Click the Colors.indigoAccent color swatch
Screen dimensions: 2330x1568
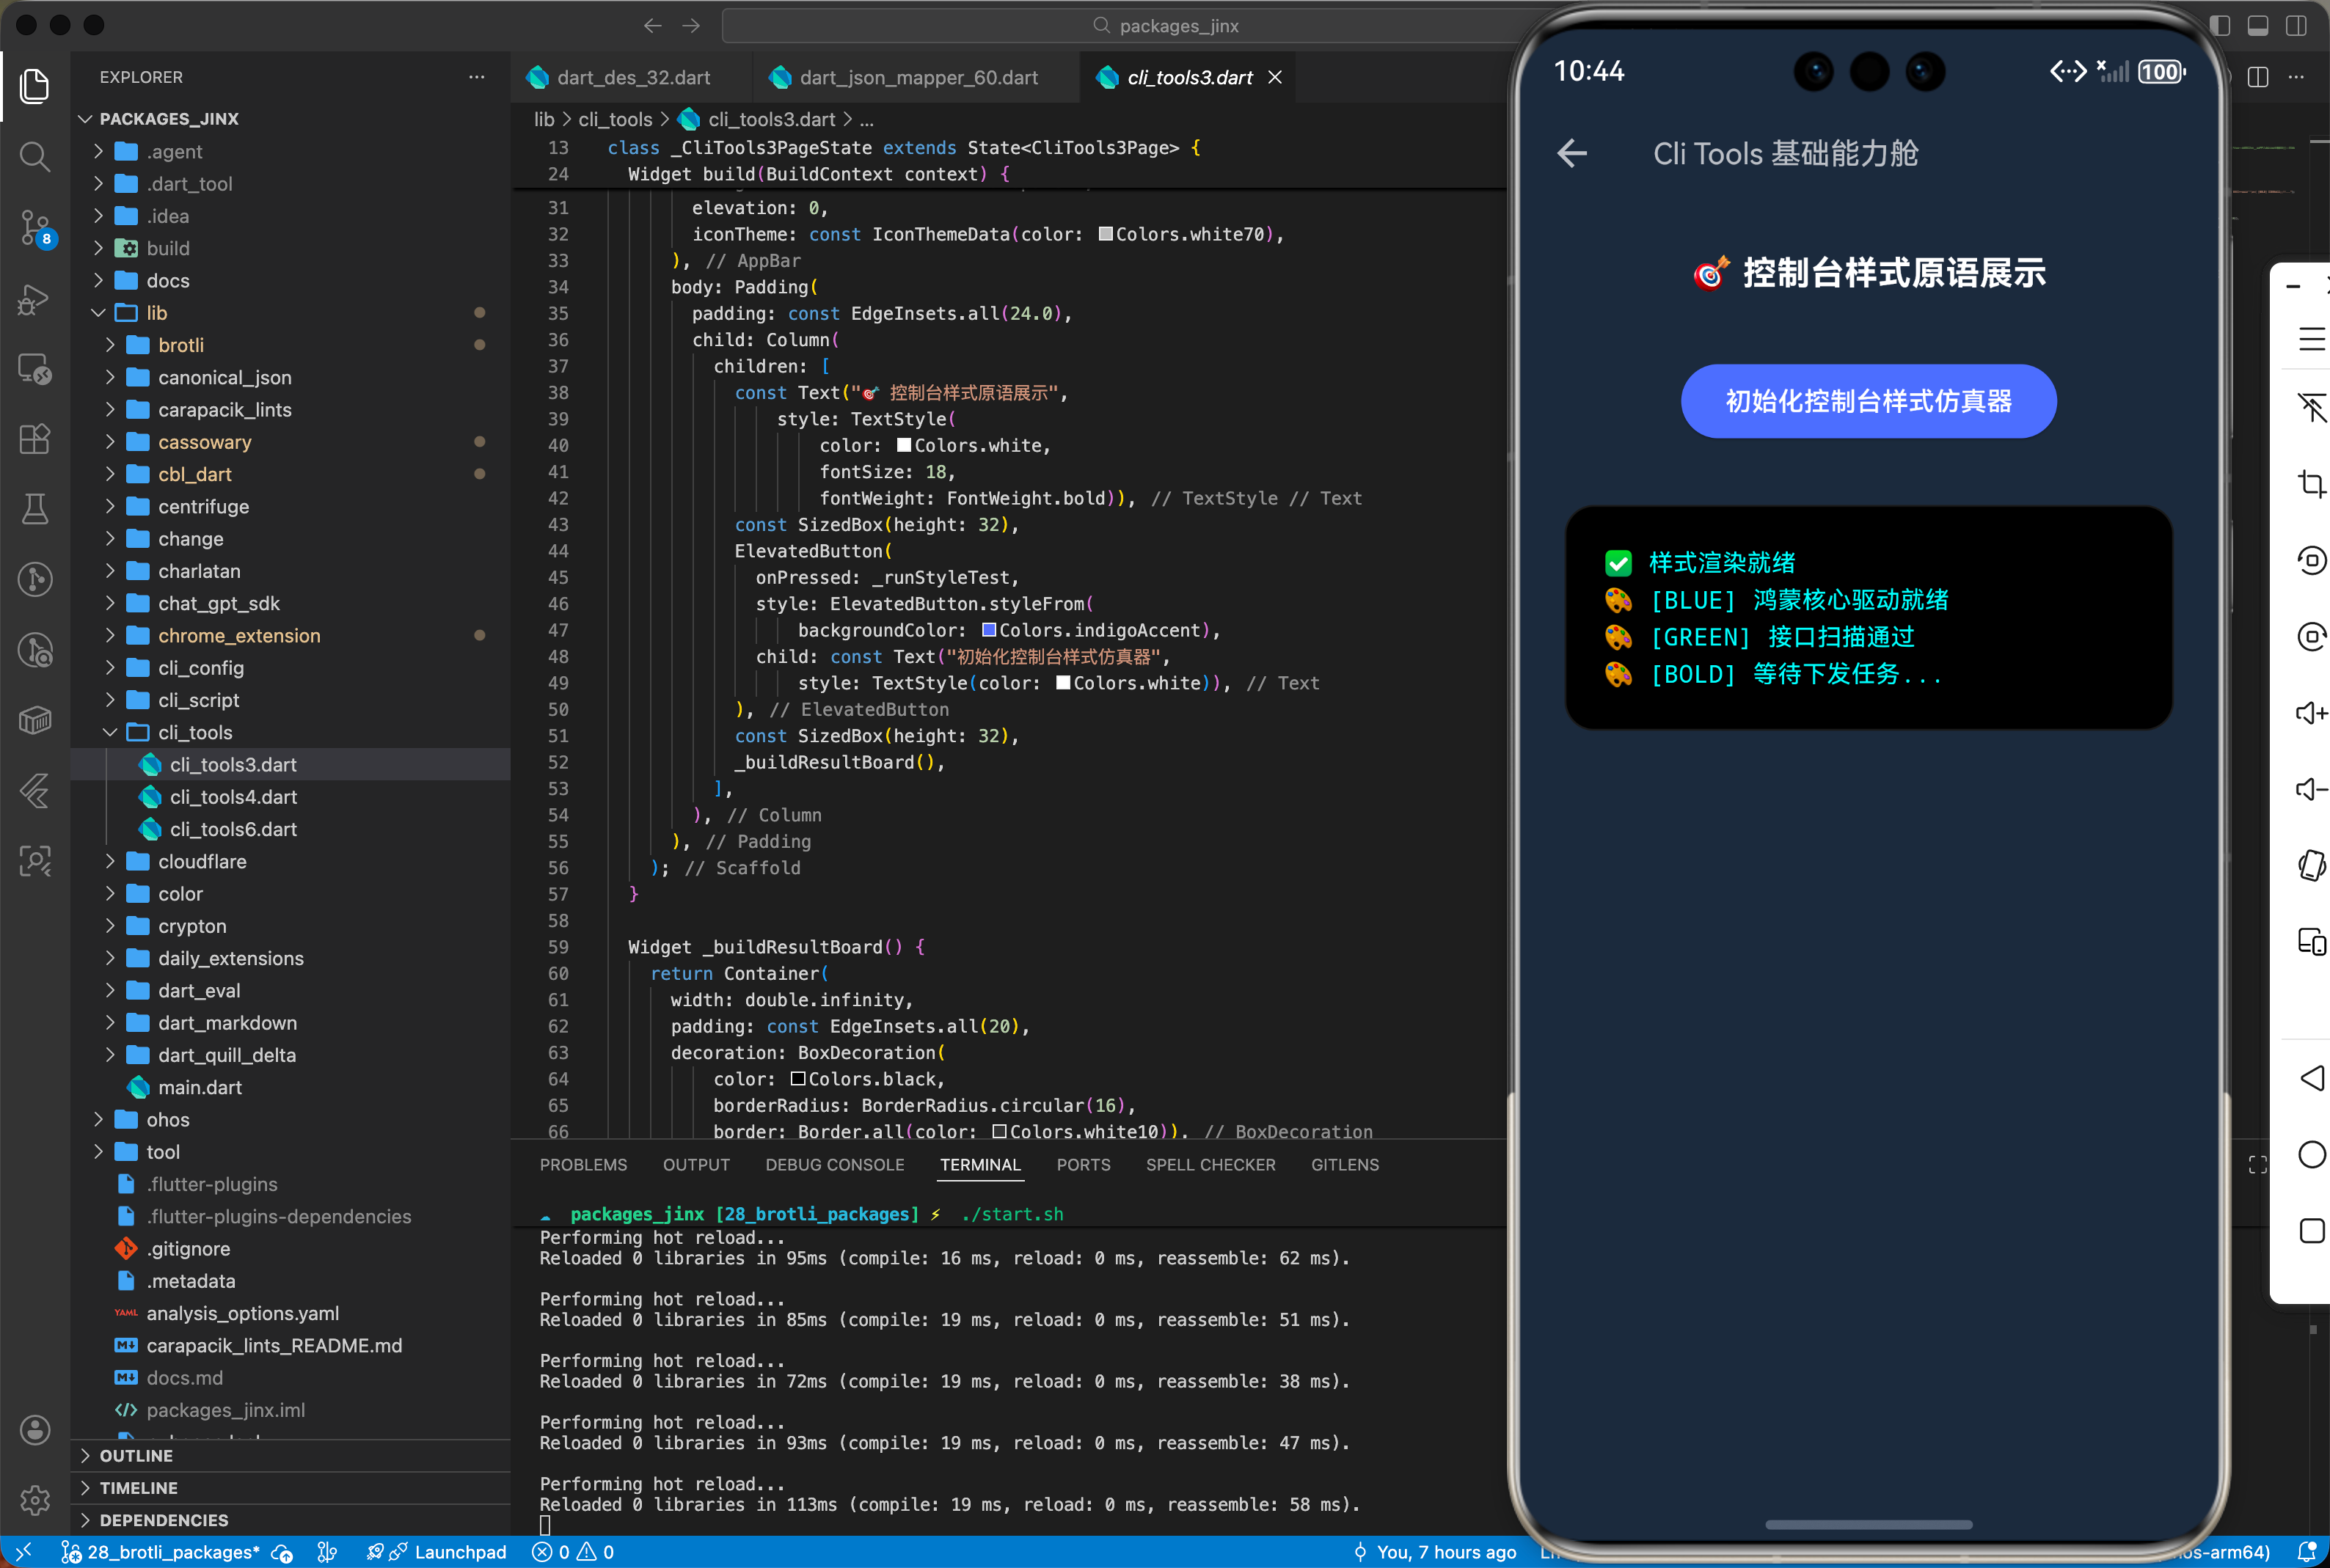pyautogui.click(x=988, y=630)
